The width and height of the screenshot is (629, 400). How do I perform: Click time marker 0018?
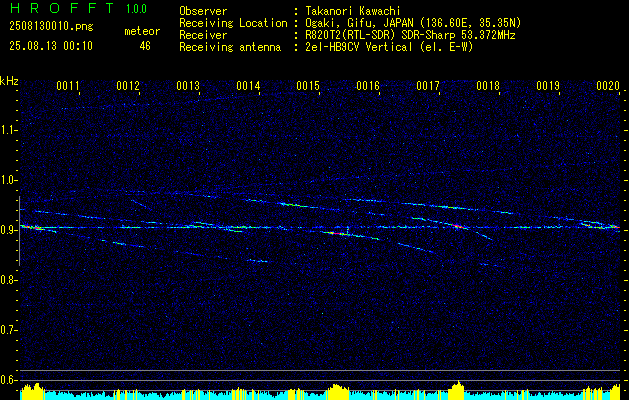[488, 86]
